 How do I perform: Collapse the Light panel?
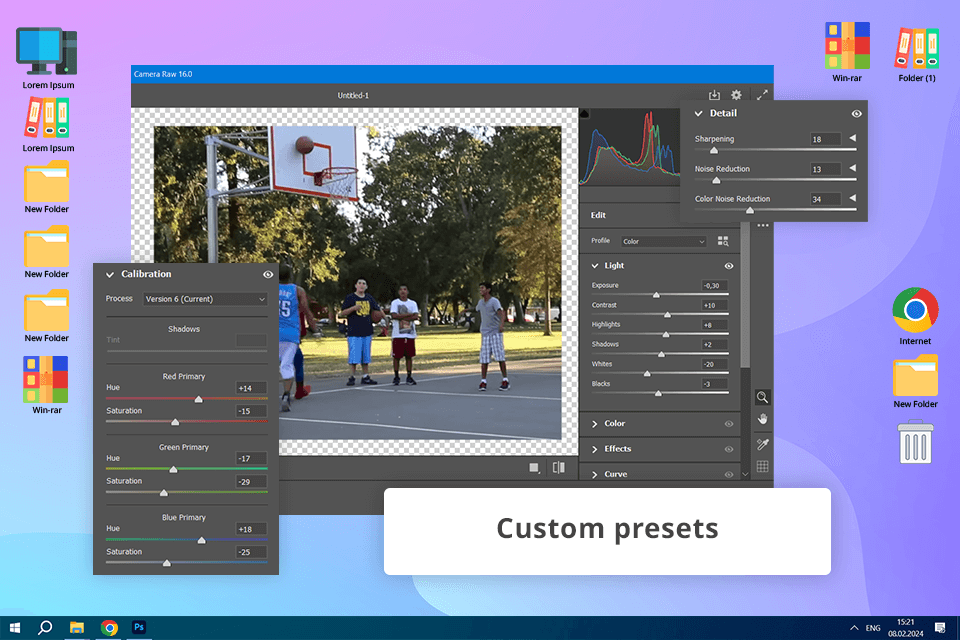coord(594,266)
